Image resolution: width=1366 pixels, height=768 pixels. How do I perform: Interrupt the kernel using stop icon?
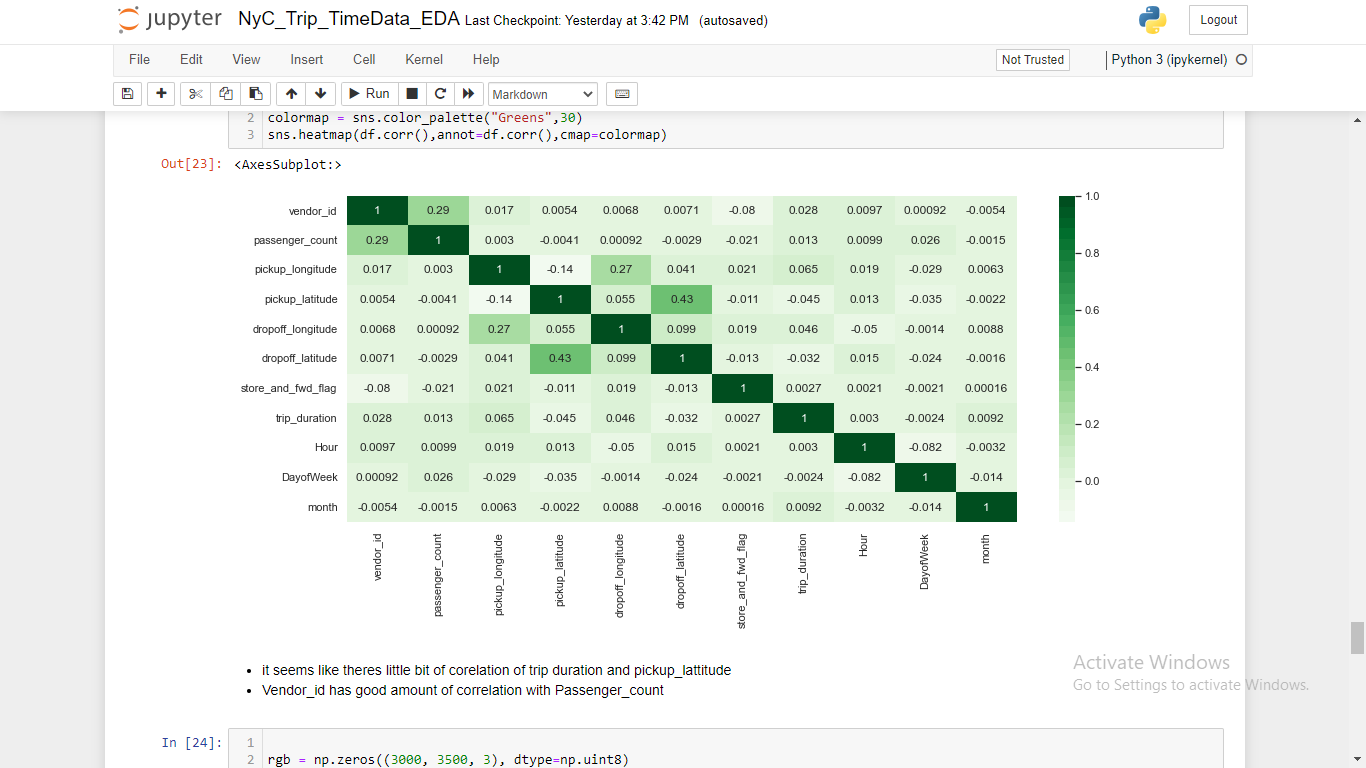pyautogui.click(x=411, y=93)
